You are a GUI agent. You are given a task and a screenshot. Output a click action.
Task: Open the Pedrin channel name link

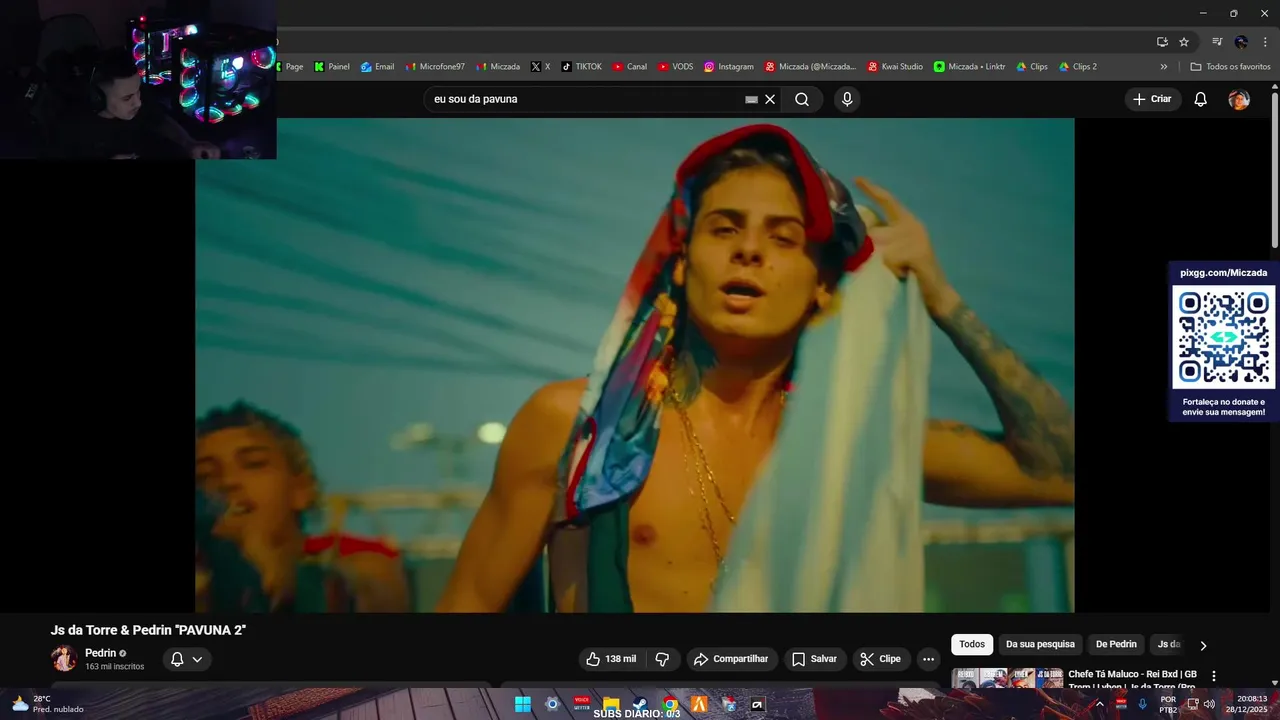click(100, 653)
